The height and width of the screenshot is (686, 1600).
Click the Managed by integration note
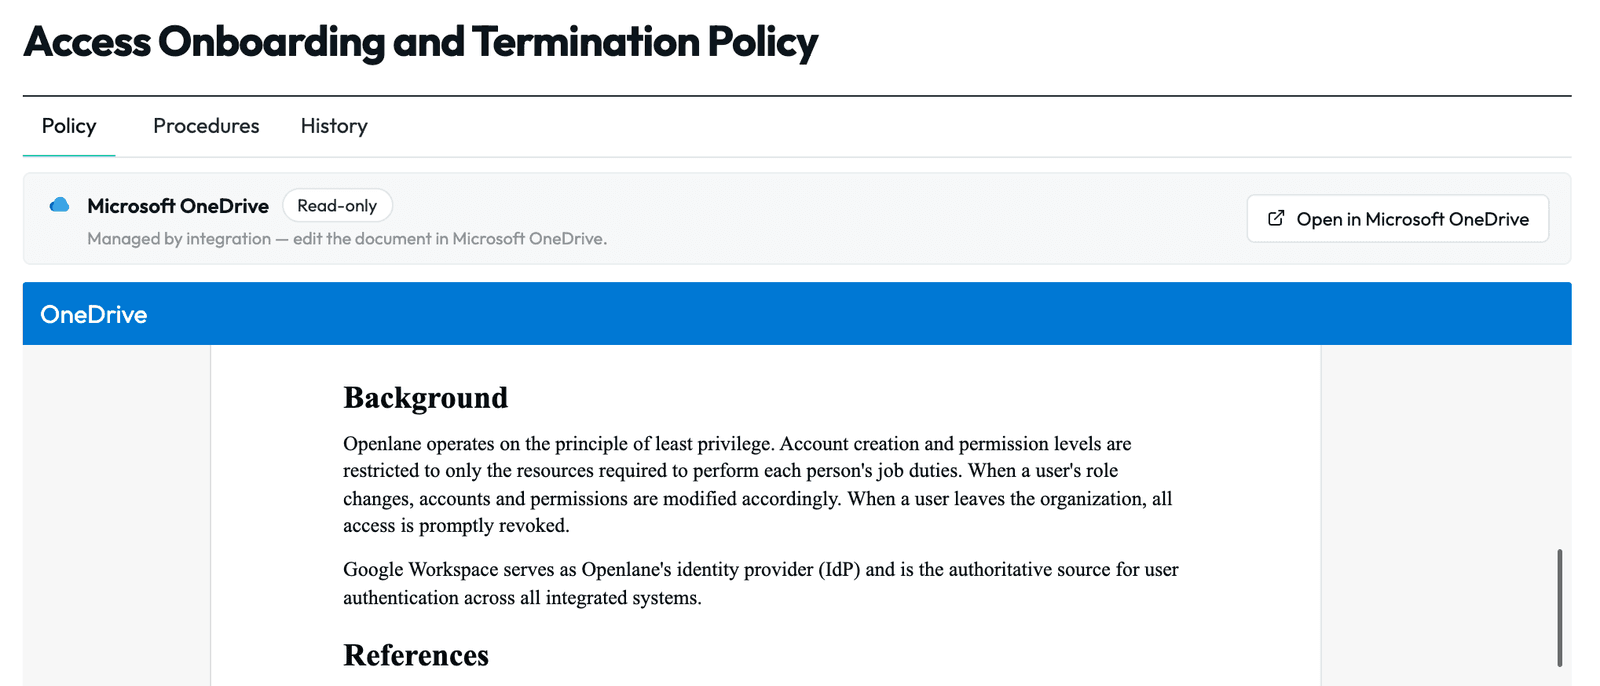(347, 238)
